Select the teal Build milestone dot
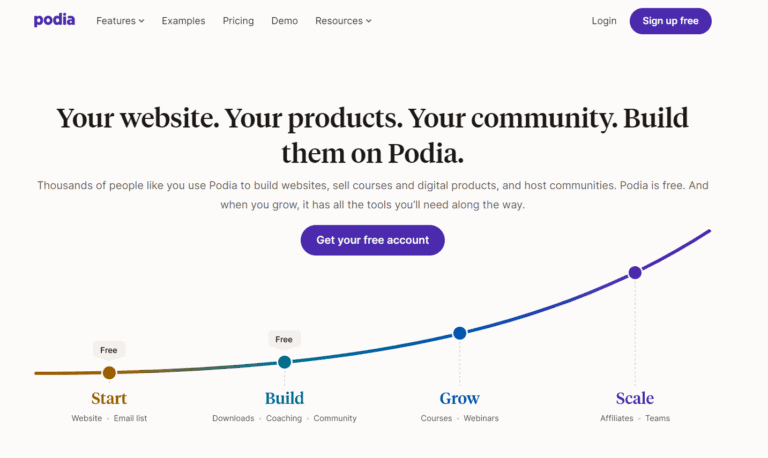Image resolution: width=768 pixels, height=458 pixels. [285, 362]
